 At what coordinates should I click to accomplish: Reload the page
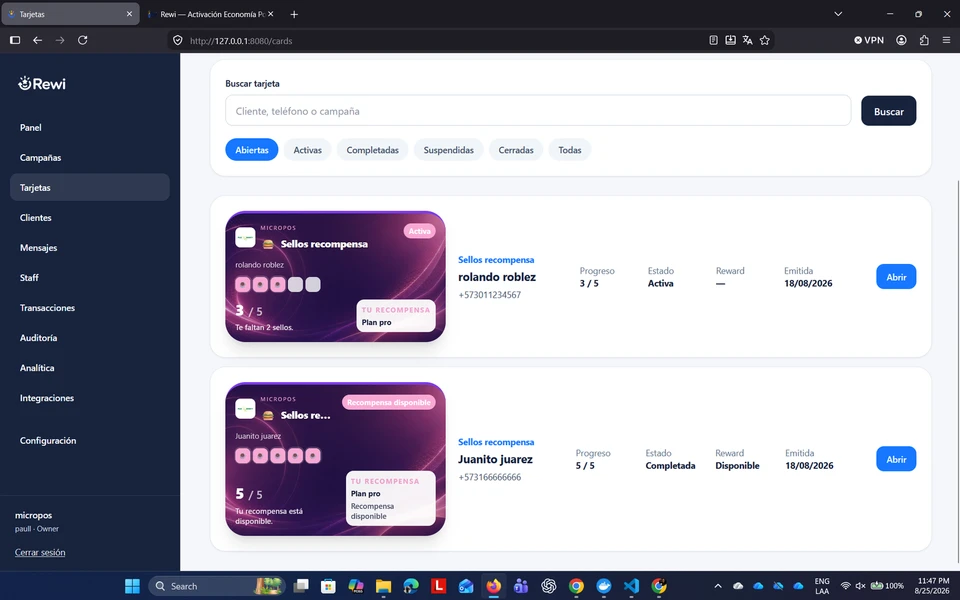pos(83,40)
